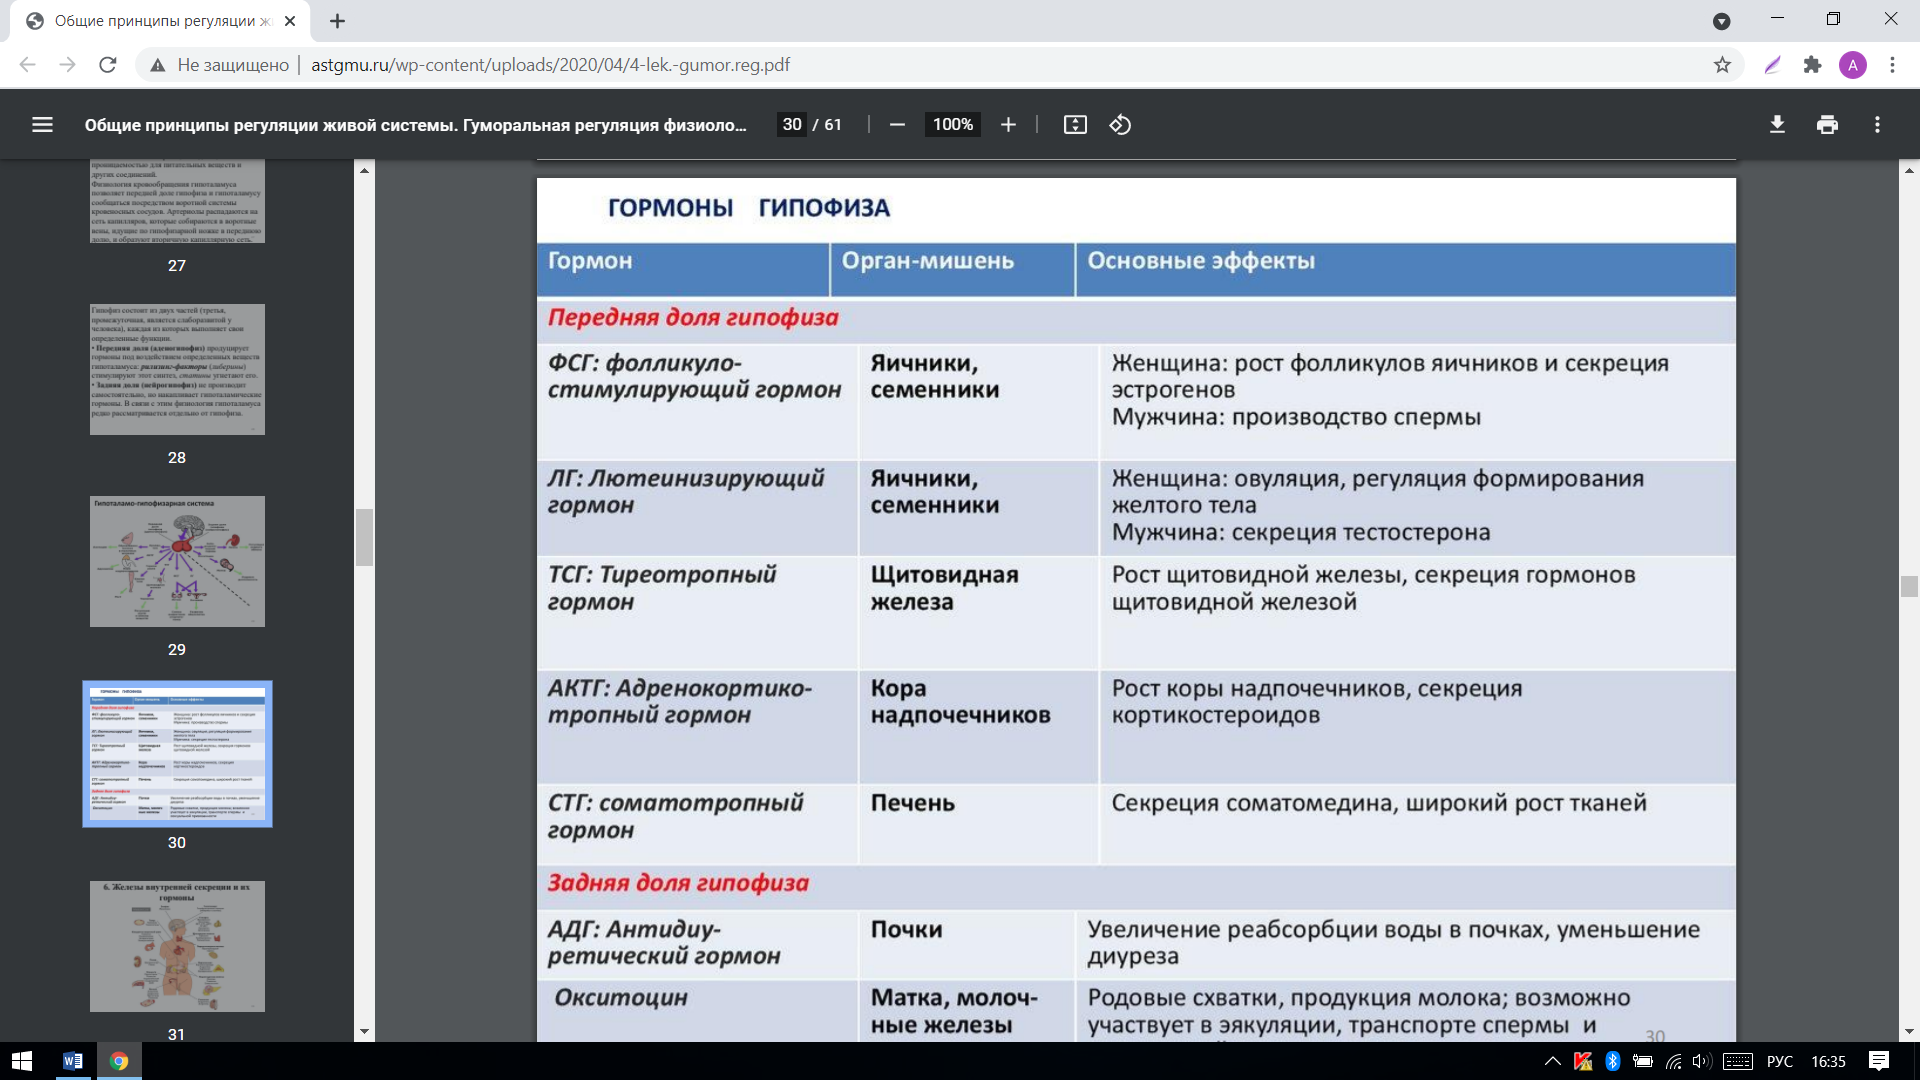This screenshot has width=1920, height=1080.
Task: Click the document scrollbar thumb
Action: (1909, 586)
